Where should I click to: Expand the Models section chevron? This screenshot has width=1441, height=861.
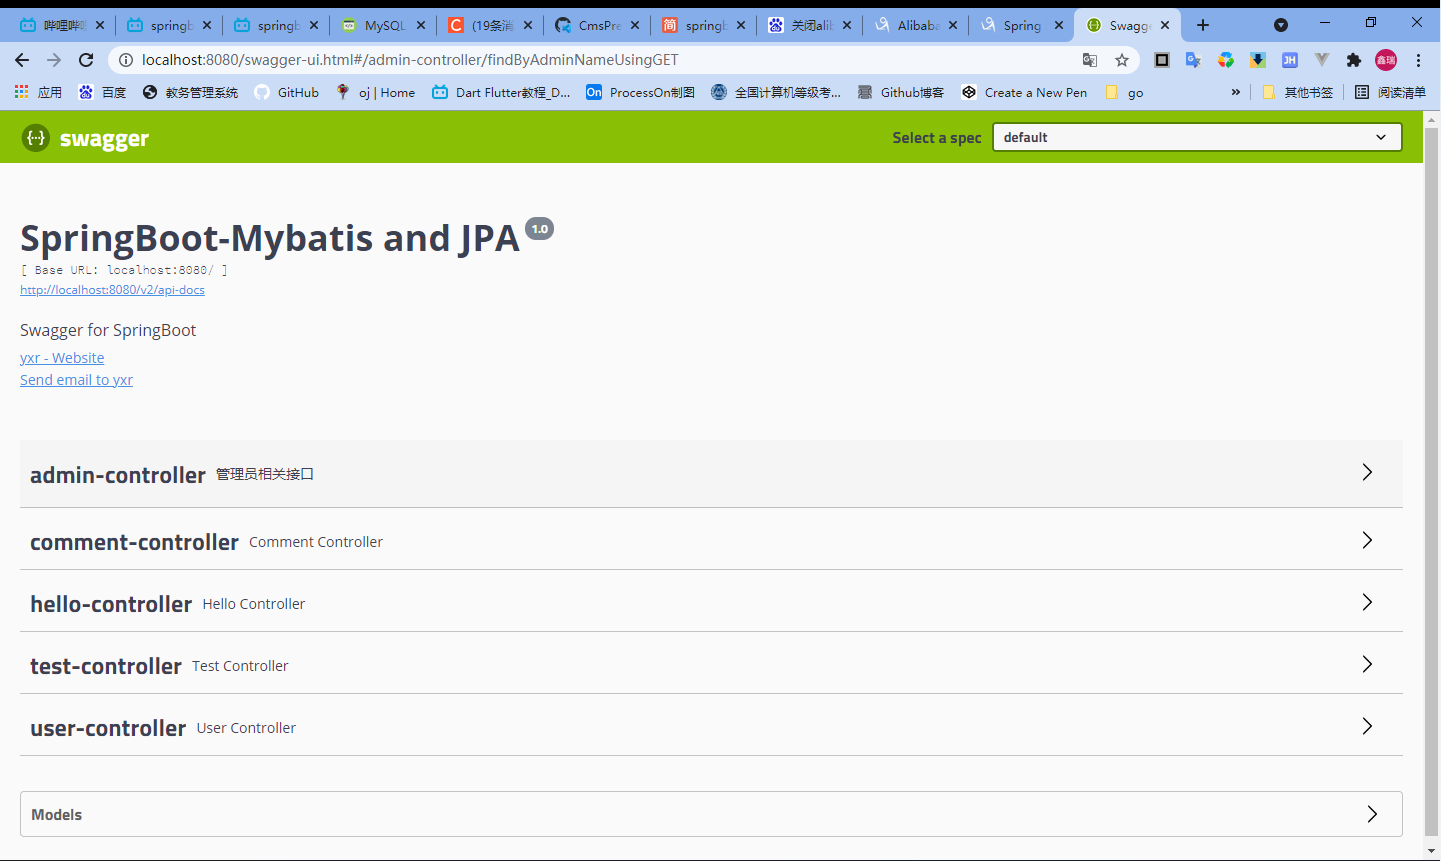(1372, 814)
